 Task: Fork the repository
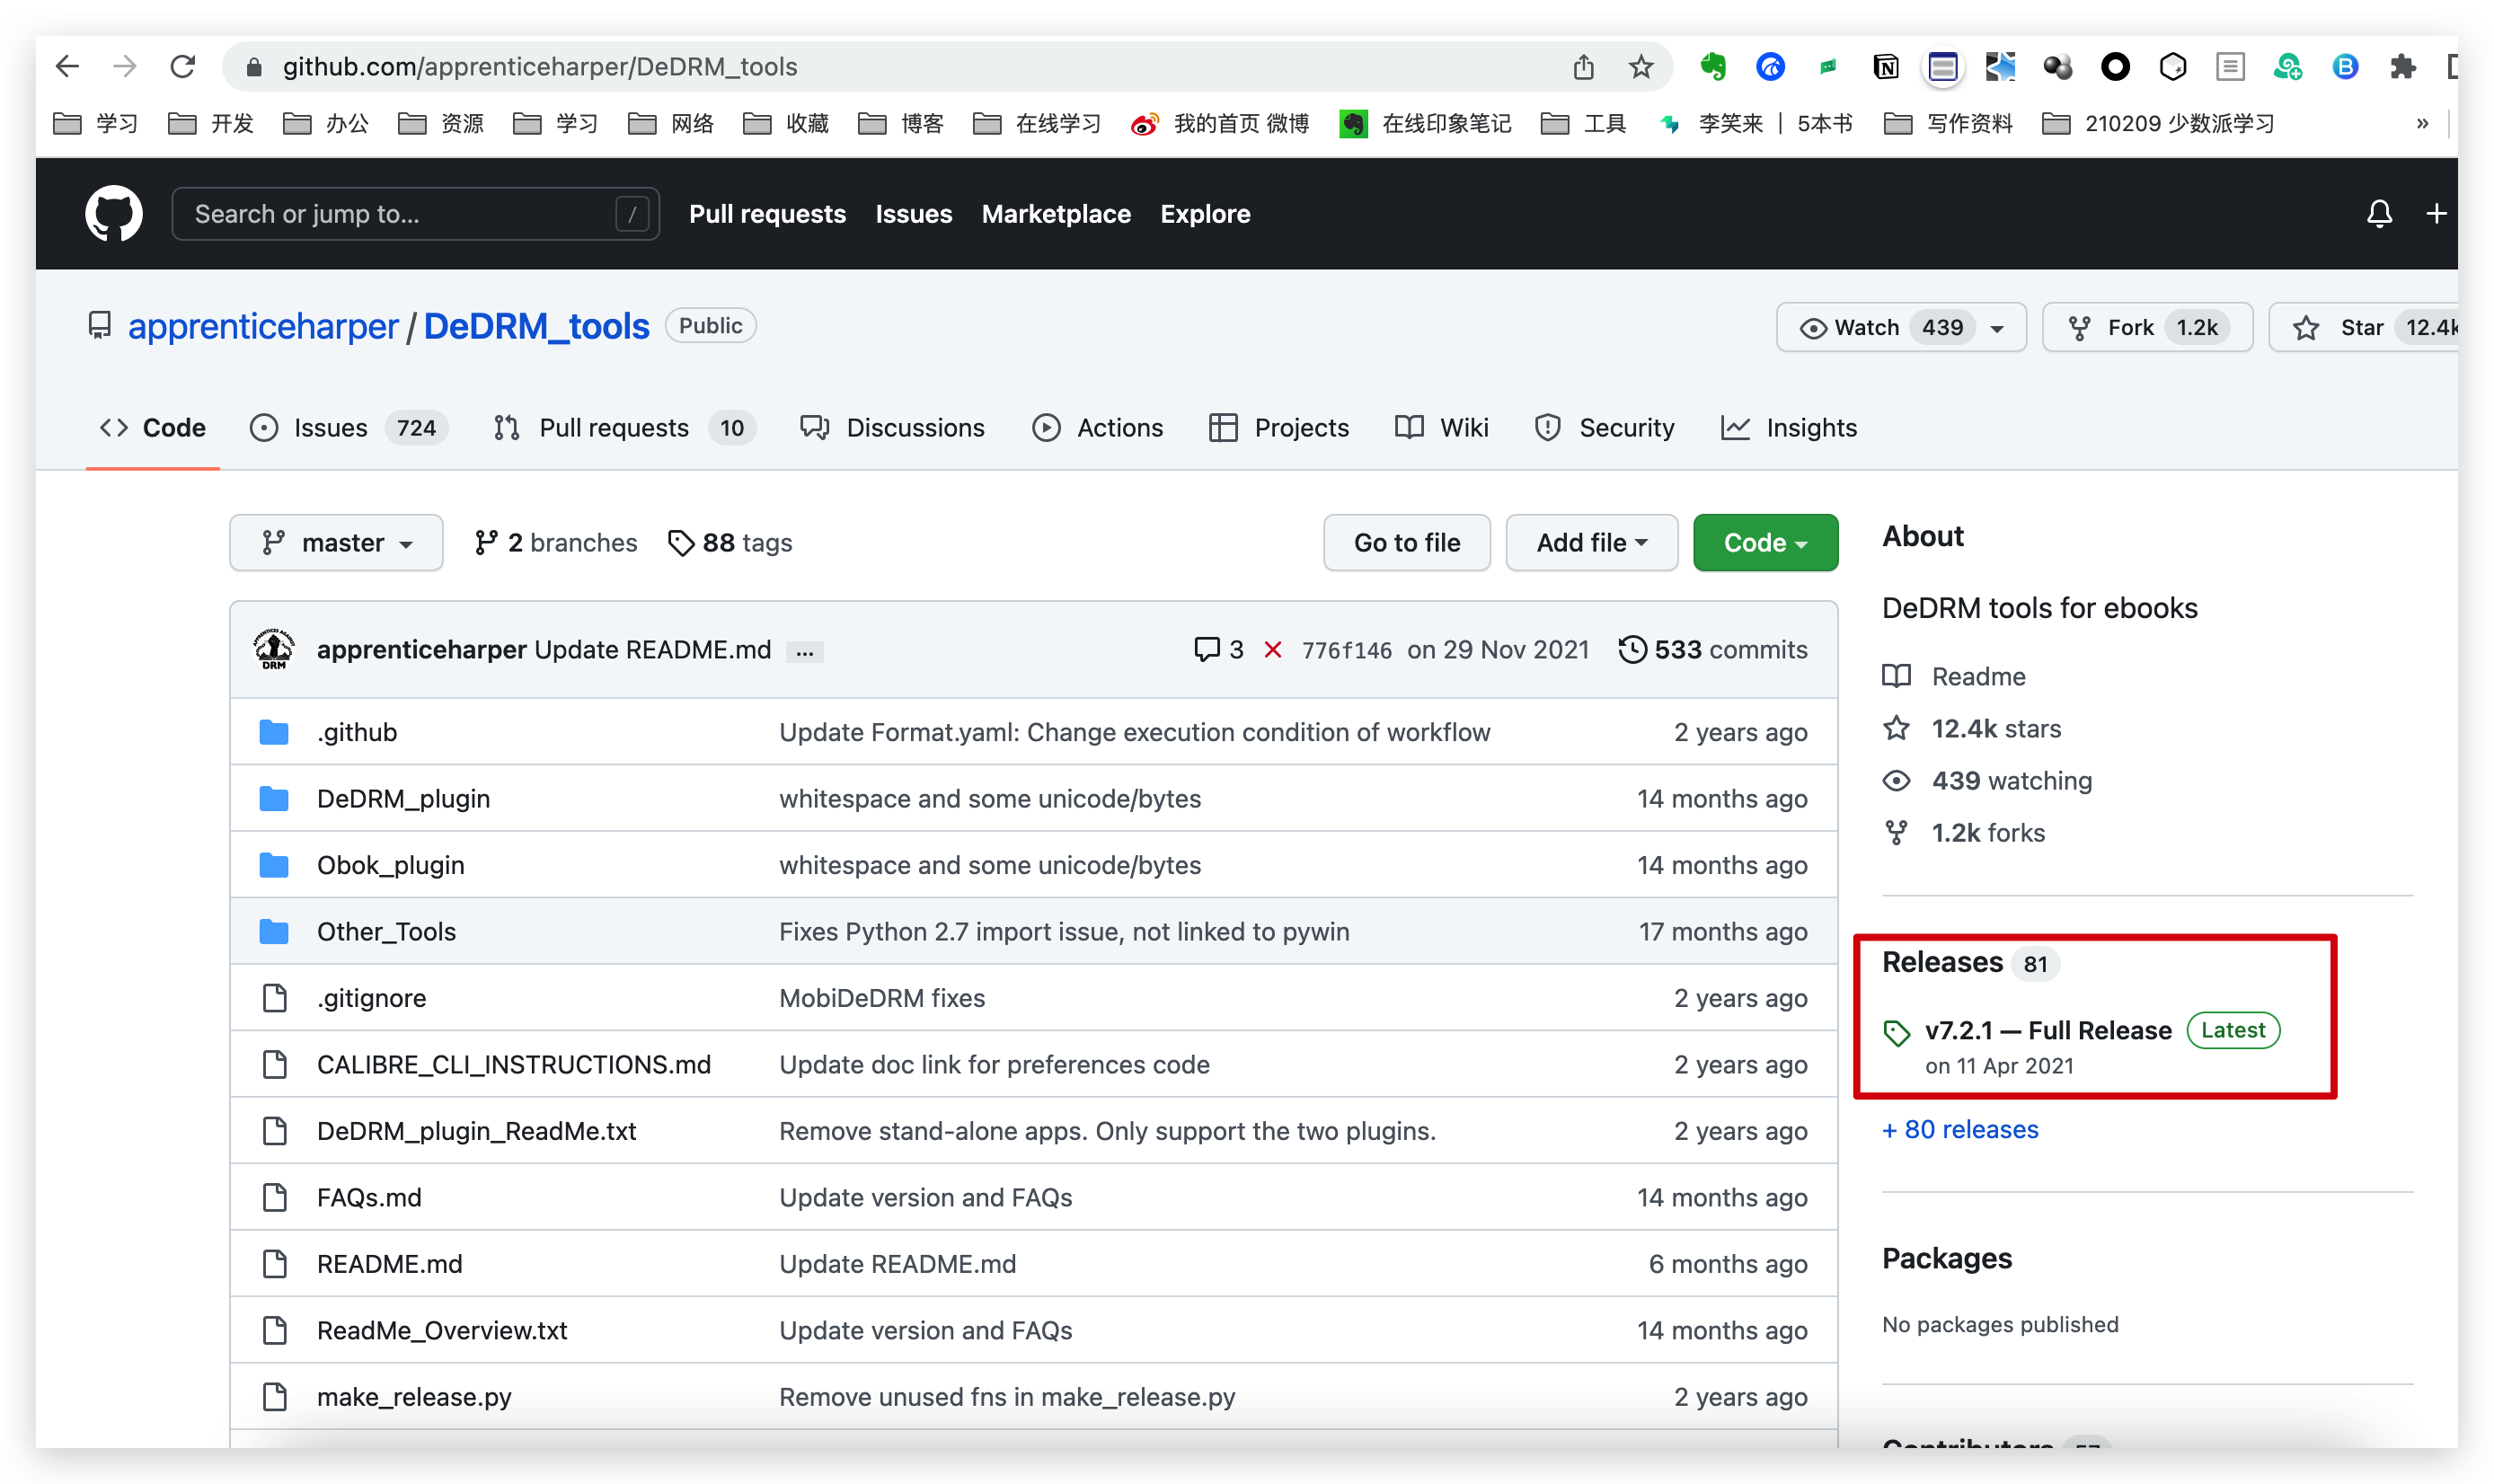pos(2147,327)
